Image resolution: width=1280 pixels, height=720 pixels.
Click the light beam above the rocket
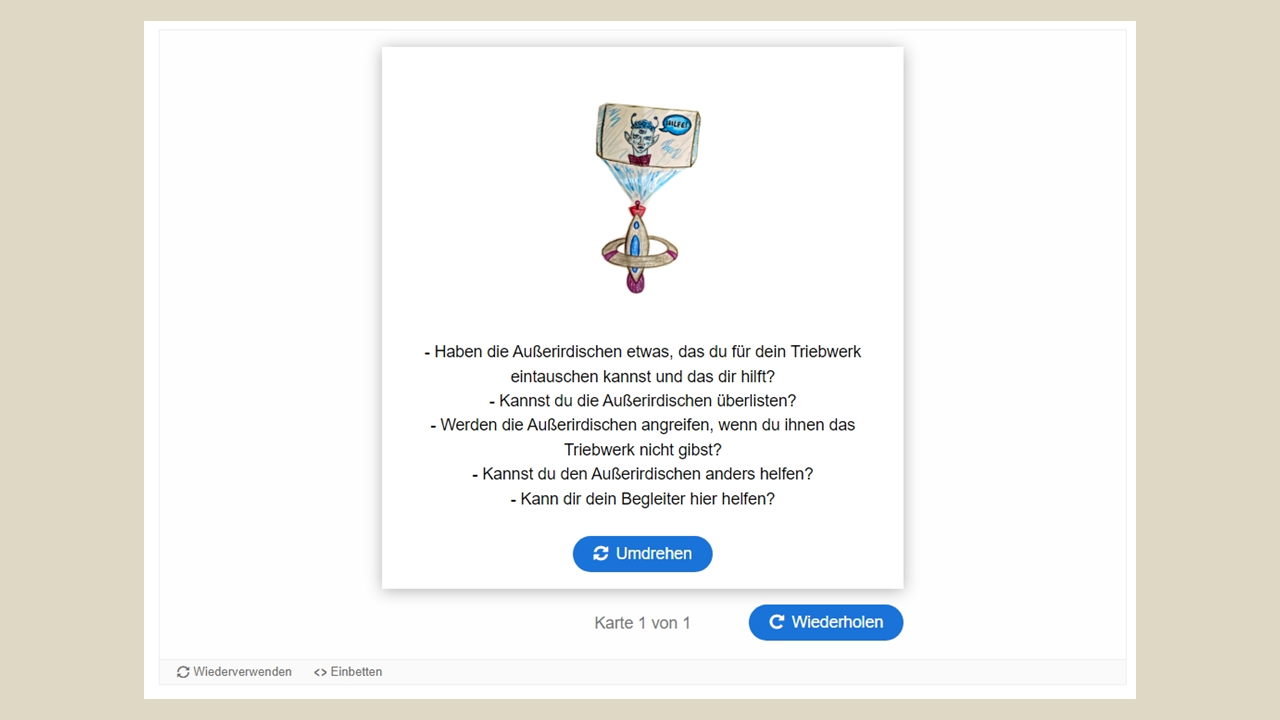[x=640, y=183]
